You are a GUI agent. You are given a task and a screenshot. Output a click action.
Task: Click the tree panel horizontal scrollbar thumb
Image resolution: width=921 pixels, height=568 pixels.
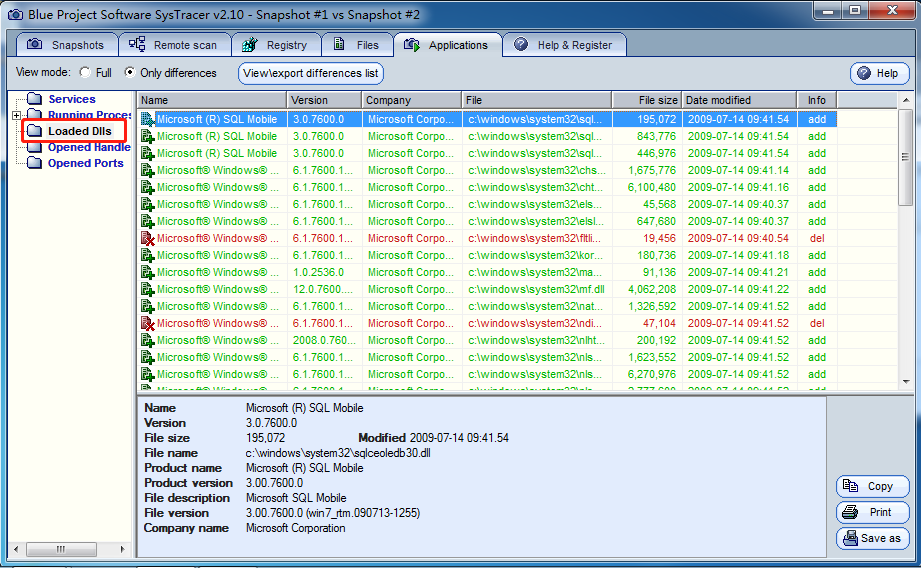pyautogui.click(x=61, y=549)
